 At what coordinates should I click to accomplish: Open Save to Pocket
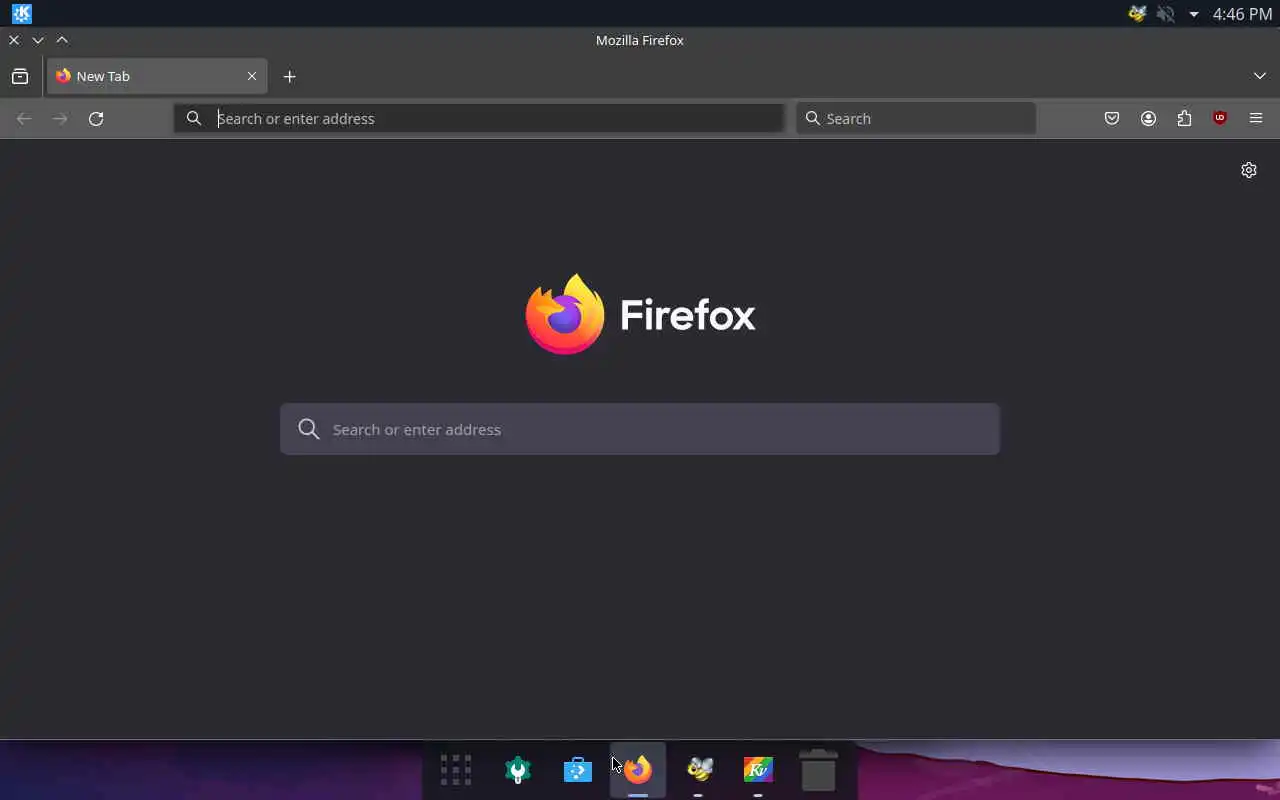[x=1112, y=118]
